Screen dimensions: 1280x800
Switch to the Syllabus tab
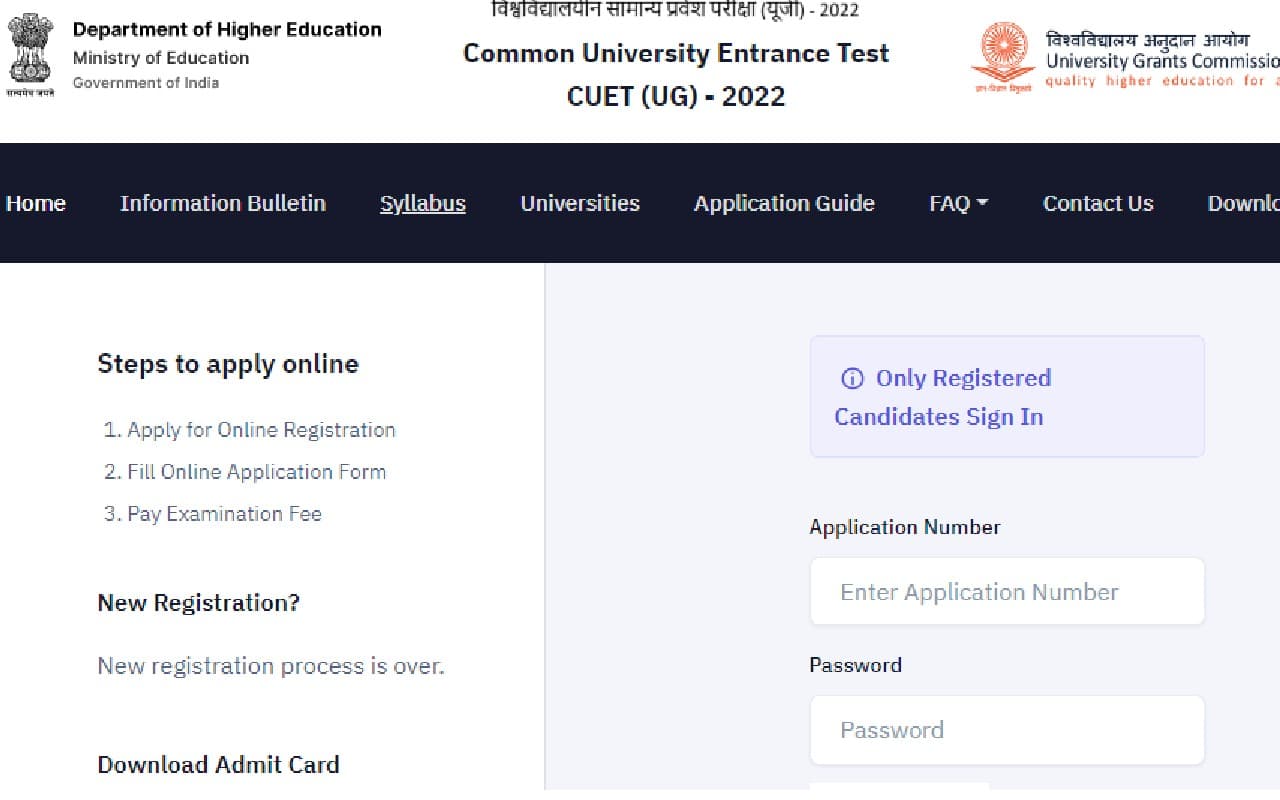[x=422, y=203]
